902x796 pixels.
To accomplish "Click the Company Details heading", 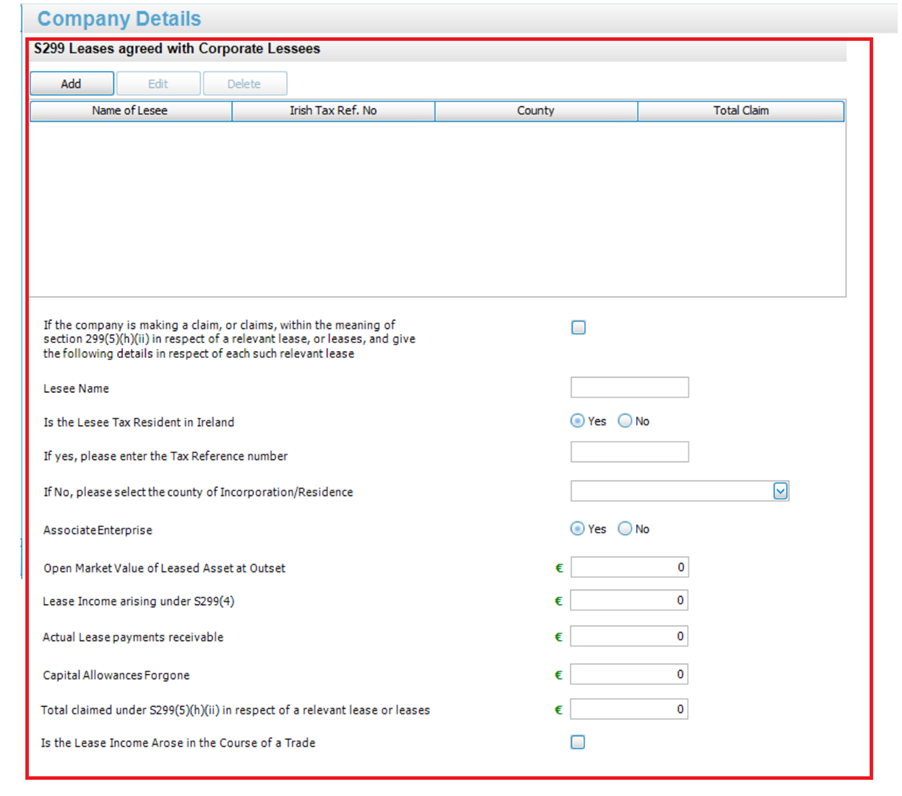I will (119, 19).
